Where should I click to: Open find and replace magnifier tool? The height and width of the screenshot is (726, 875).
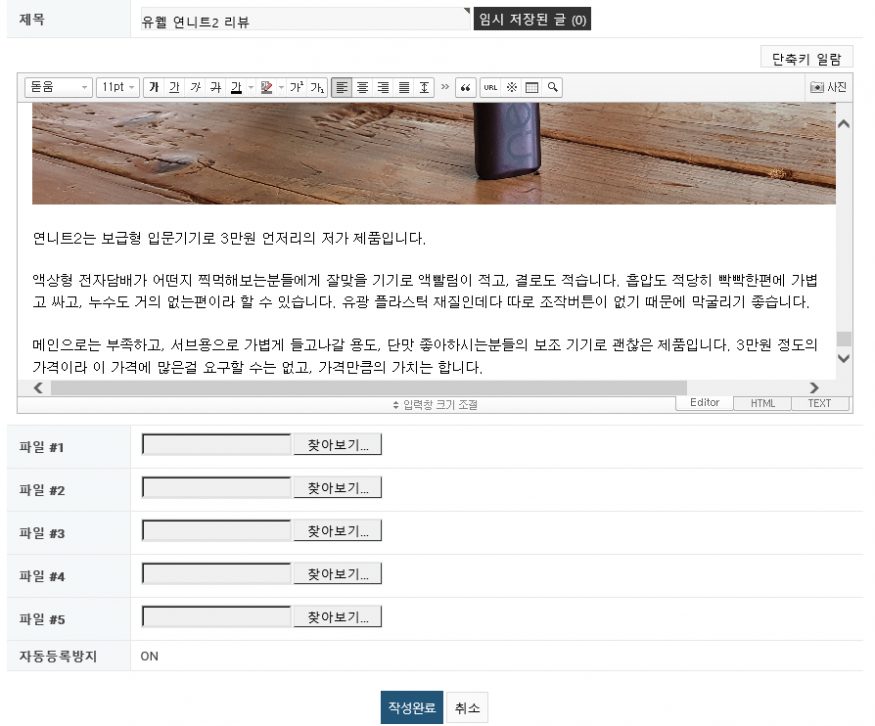click(x=551, y=87)
